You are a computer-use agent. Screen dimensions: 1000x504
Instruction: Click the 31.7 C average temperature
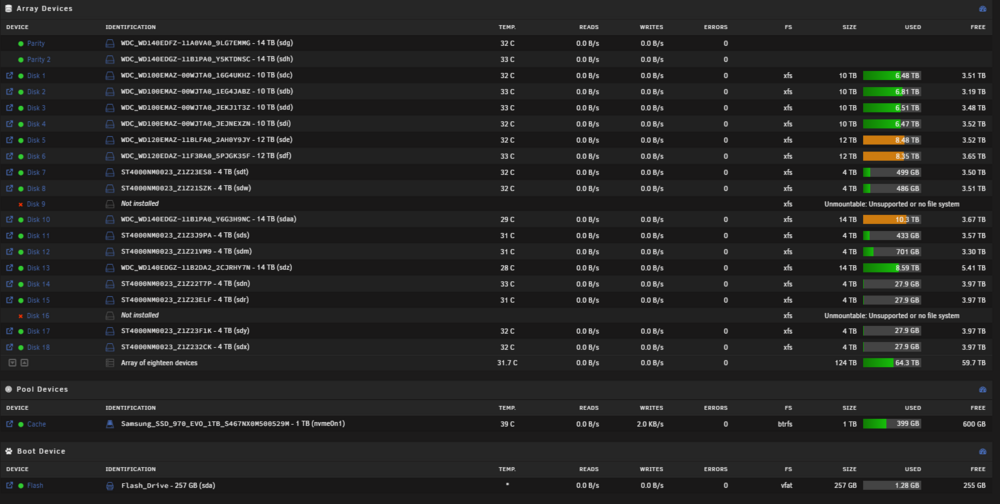click(x=507, y=363)
